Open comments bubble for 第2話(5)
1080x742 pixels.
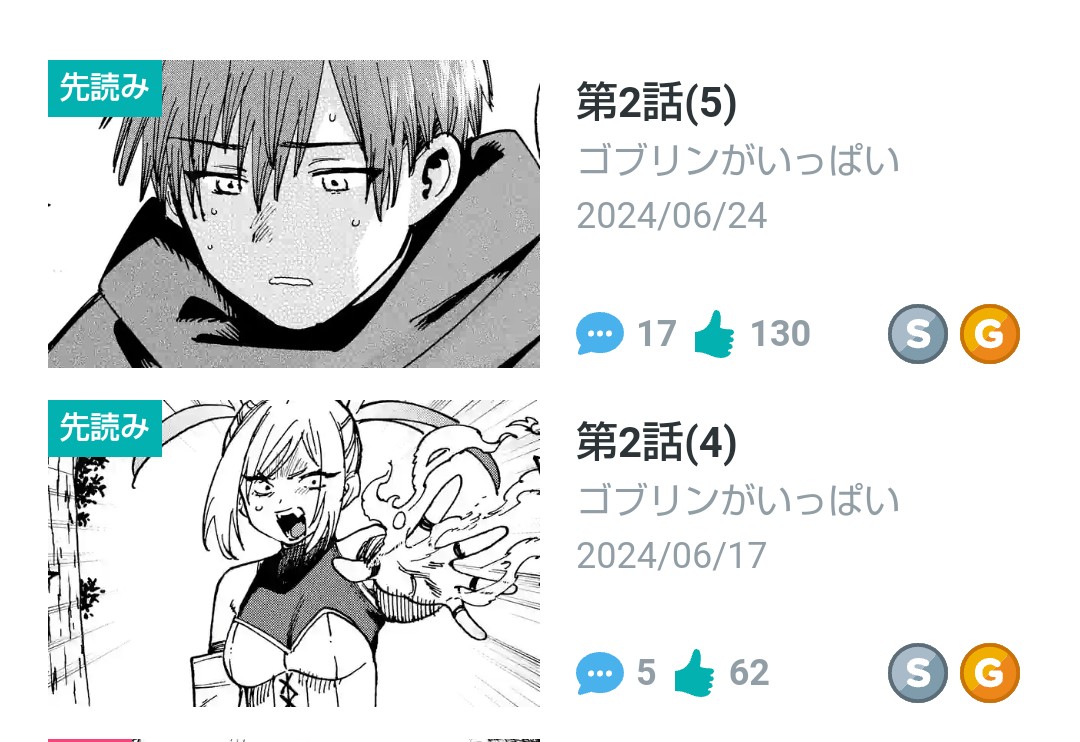[x=600, y=333]
